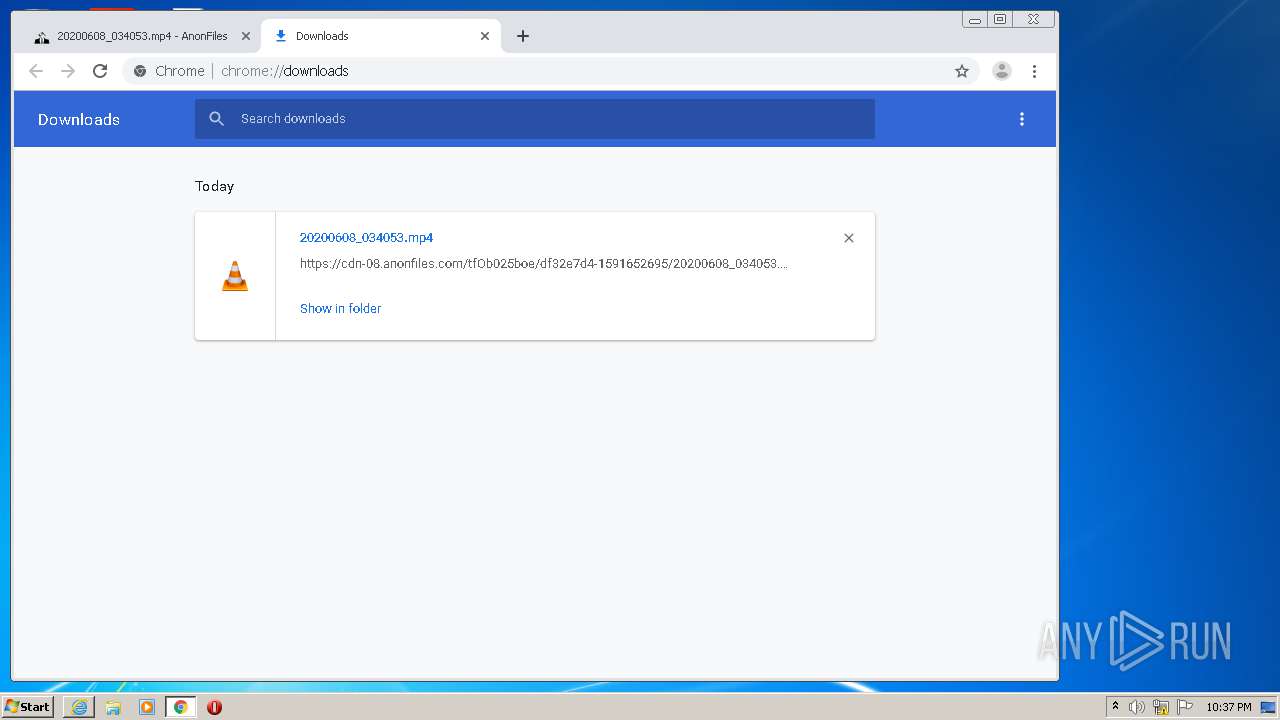Open Chrome's three-dot menu

(1034, 71)
